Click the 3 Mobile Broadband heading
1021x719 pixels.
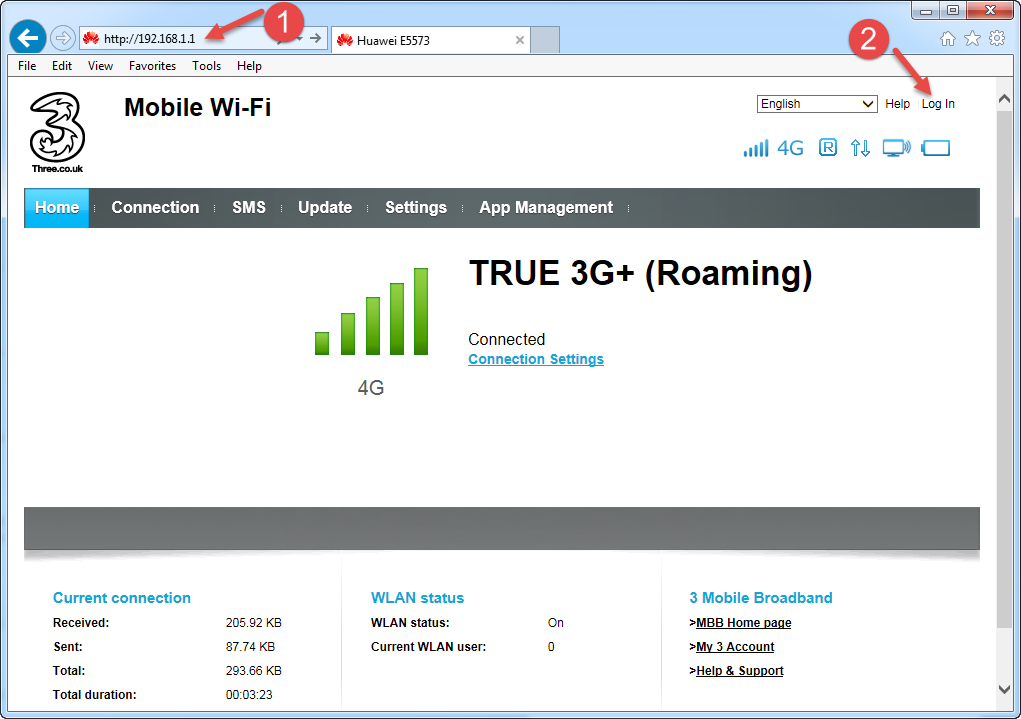761,598
